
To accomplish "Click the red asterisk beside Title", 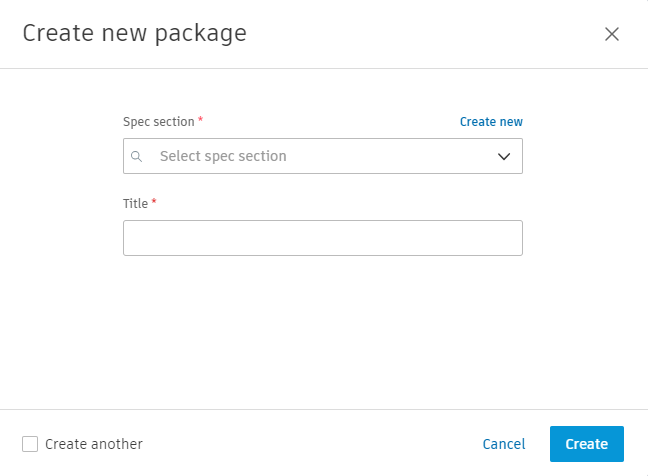I will click(154, 203).
